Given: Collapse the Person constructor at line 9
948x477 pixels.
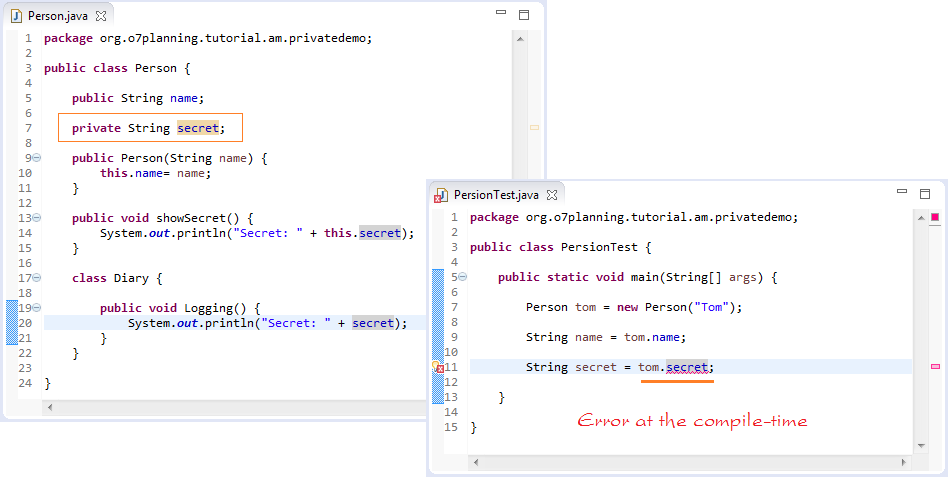Looking at the screenshot, I should pos(36,158).
